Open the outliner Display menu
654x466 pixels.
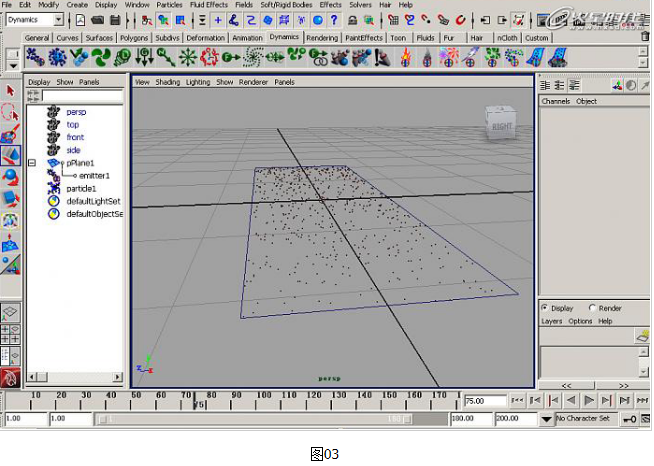tap(39, 82)
